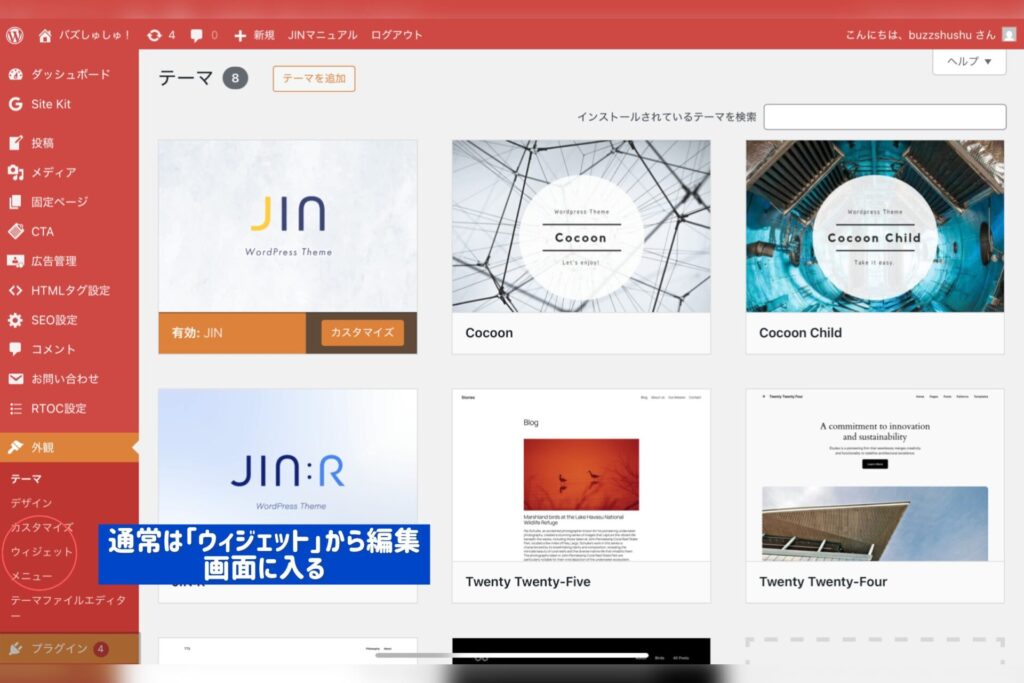Open updates via the circular arrows icon
This screenshot has width=1024, height=683.
click(154, 35)
